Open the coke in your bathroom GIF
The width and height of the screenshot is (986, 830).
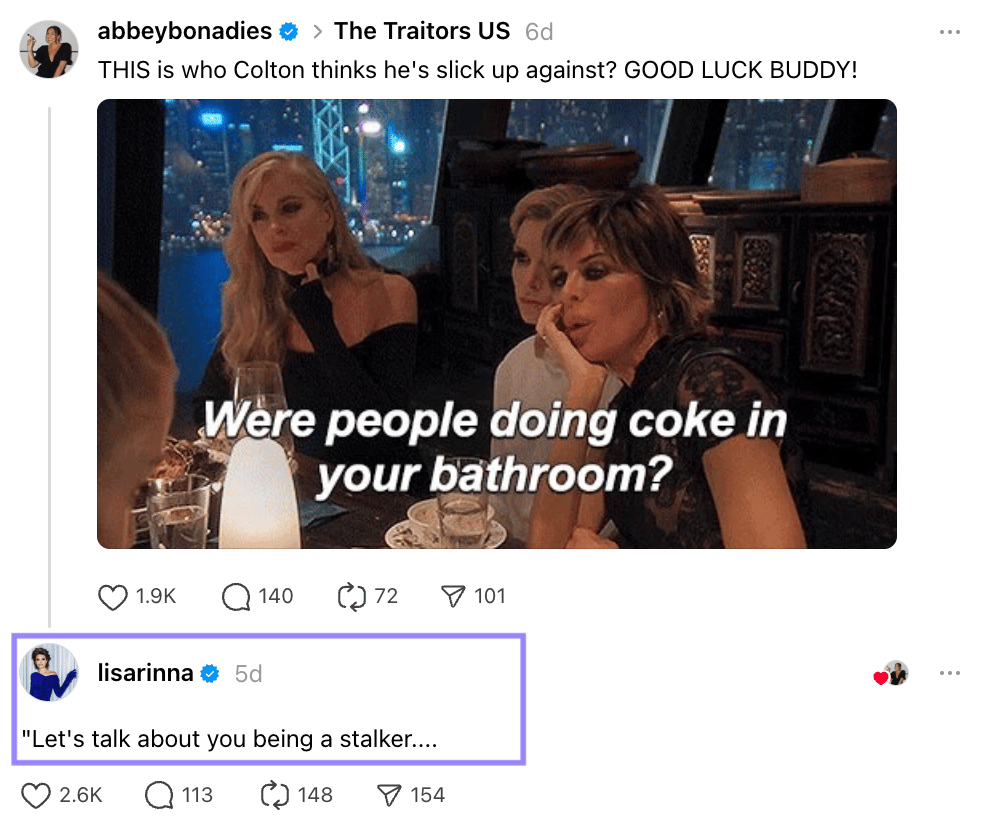coord(497,324)
